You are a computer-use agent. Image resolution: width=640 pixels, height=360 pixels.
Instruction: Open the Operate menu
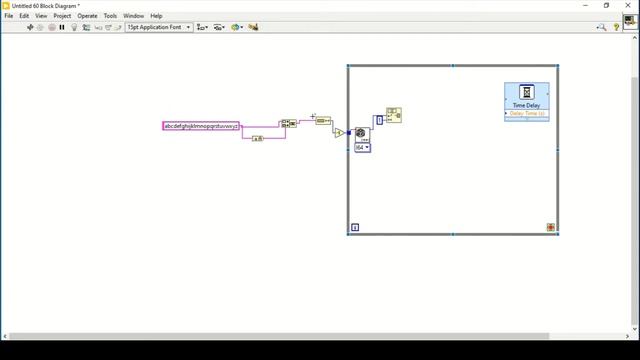click(x=87, y=16)
